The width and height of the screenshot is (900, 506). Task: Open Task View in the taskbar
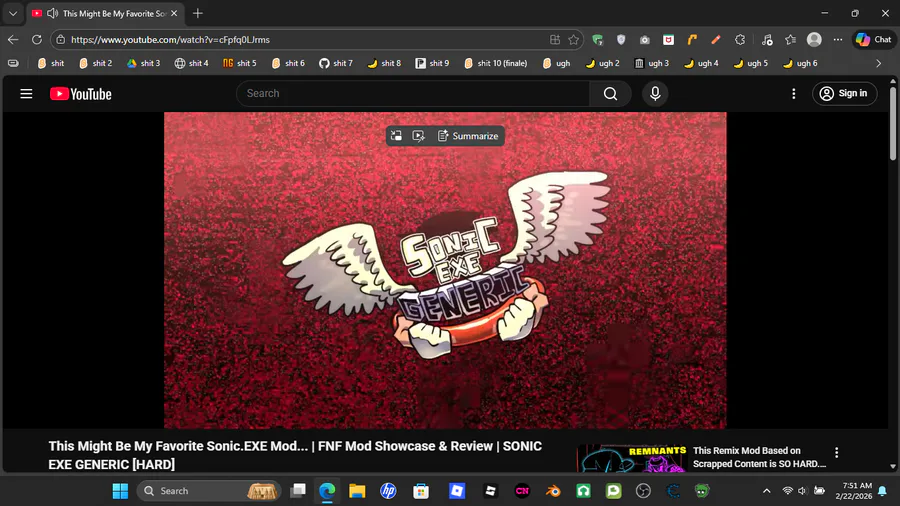click(x=298, y=491)
